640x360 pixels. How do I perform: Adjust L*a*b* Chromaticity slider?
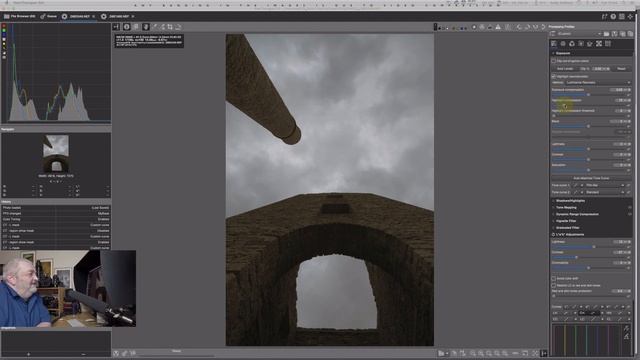click(x=588, y=268)
